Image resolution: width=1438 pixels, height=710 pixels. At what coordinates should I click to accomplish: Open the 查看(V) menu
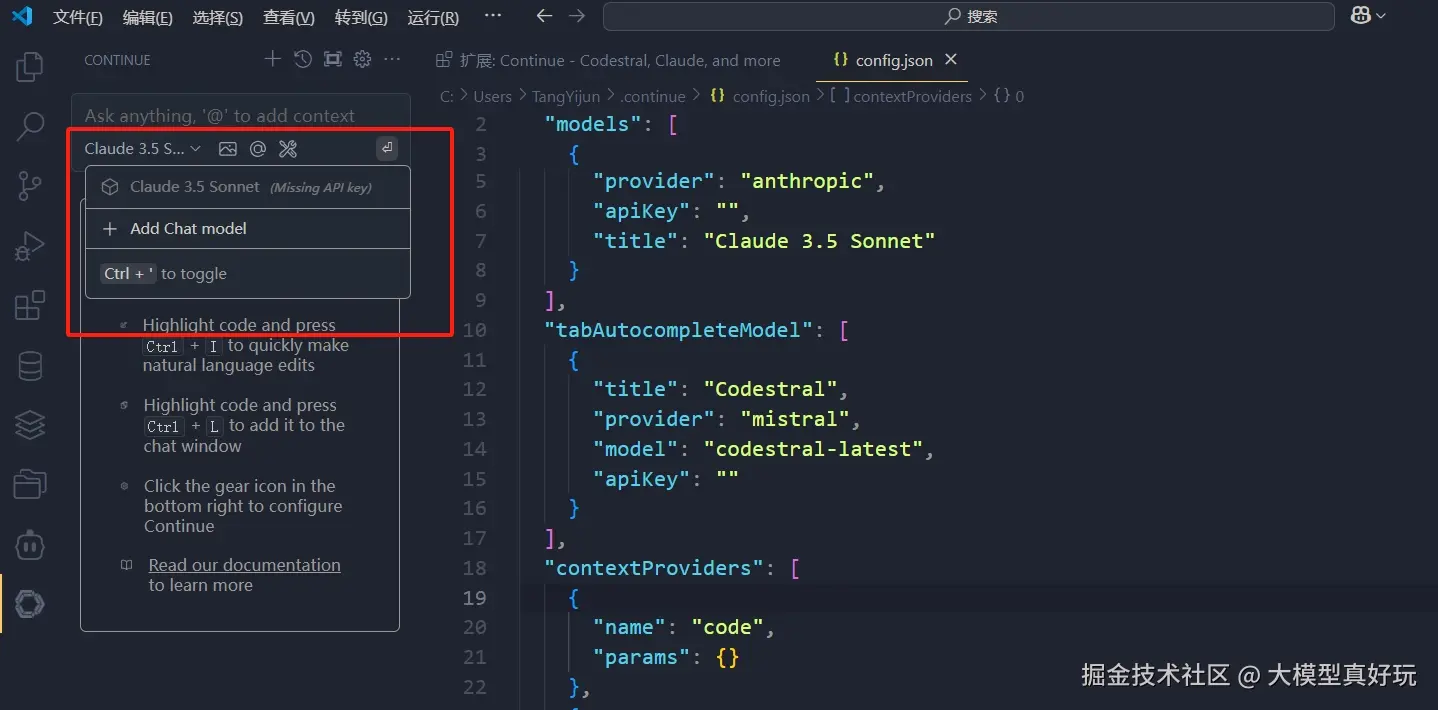(x=289, y=17)
